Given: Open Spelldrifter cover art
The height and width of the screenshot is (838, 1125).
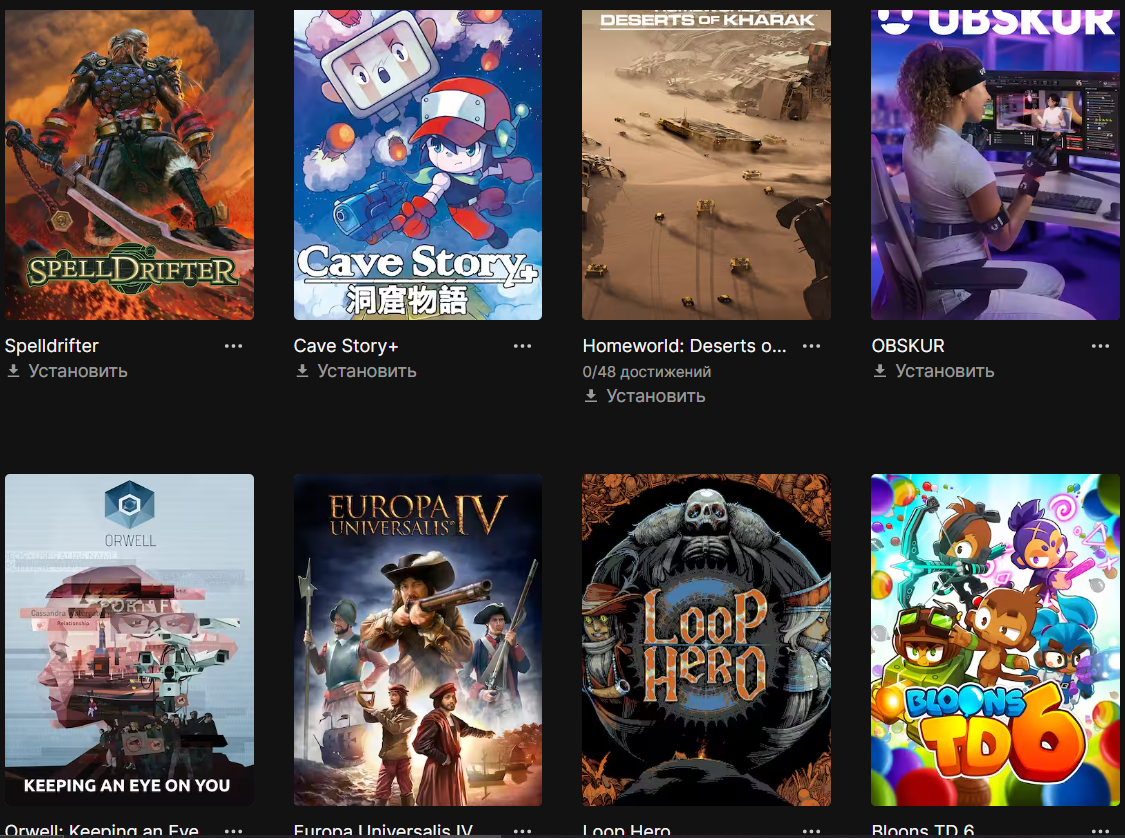Looking at the screenshot, I should click(129, 164).
